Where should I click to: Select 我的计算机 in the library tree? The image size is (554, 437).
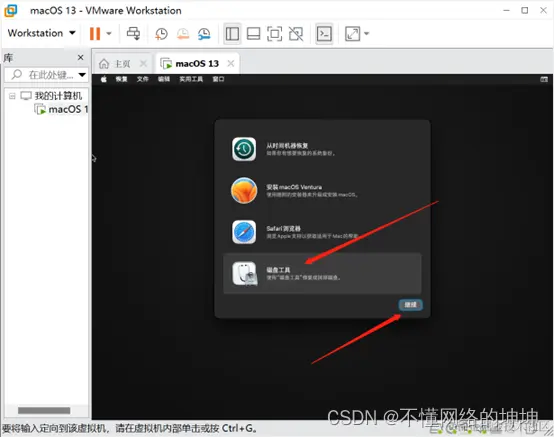click(51, 96)
